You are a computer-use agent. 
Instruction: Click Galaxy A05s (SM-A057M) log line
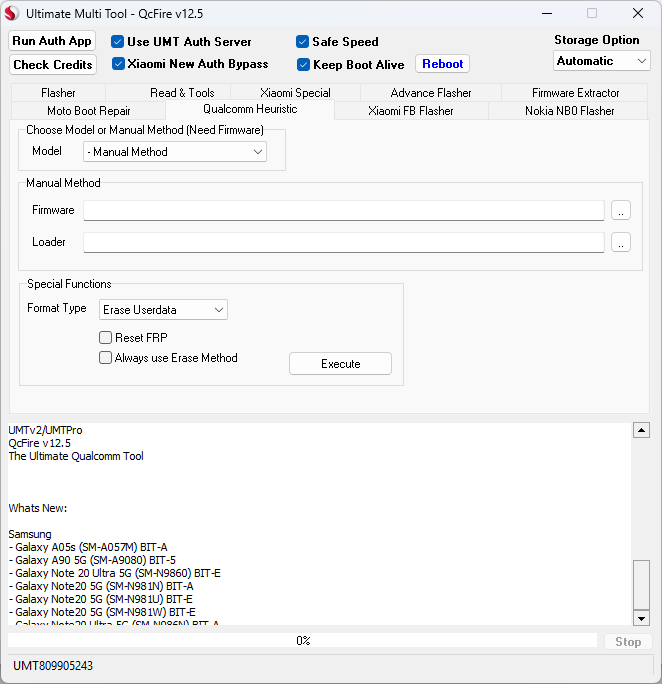(88, 547)
